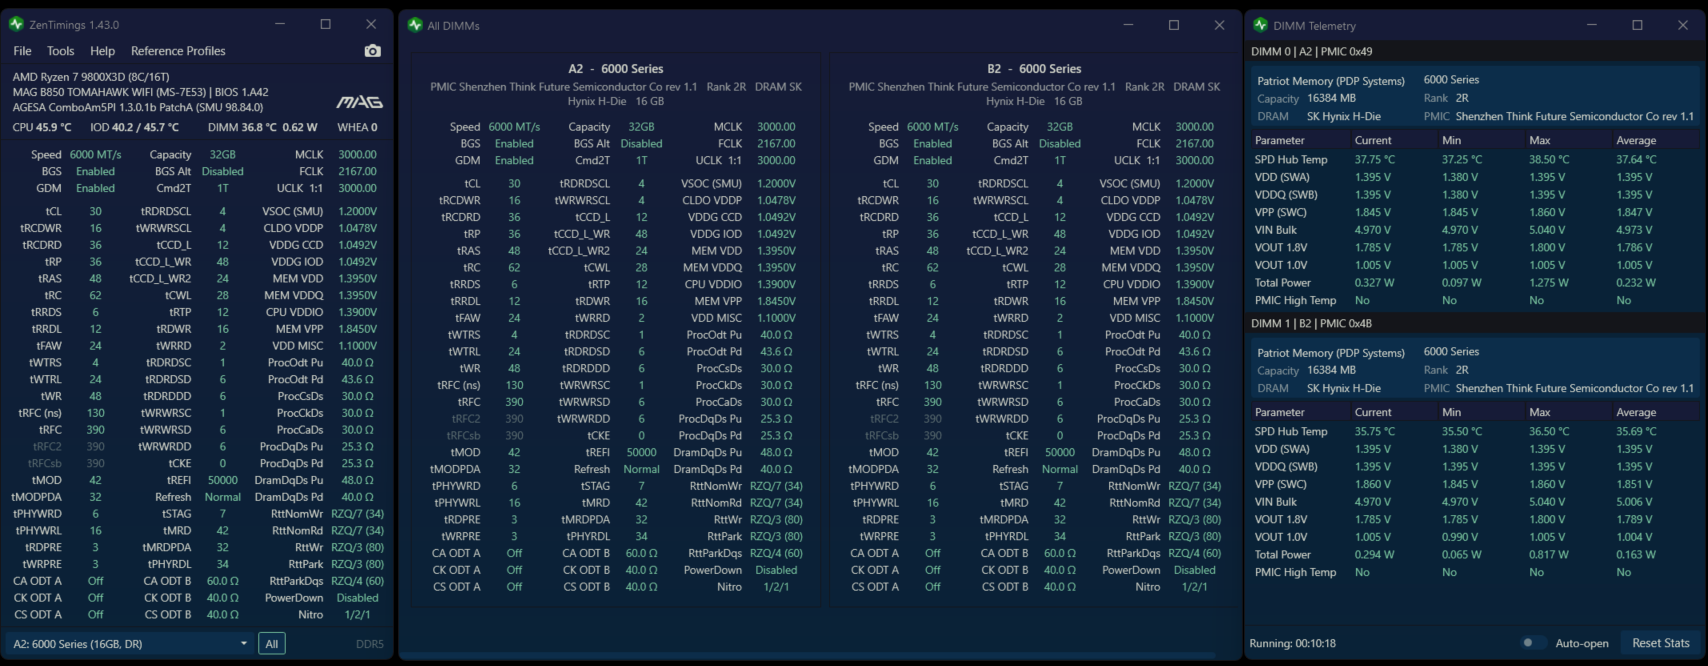
Task: Maximize the All DIMMs window
Action: click(1174, 25)
